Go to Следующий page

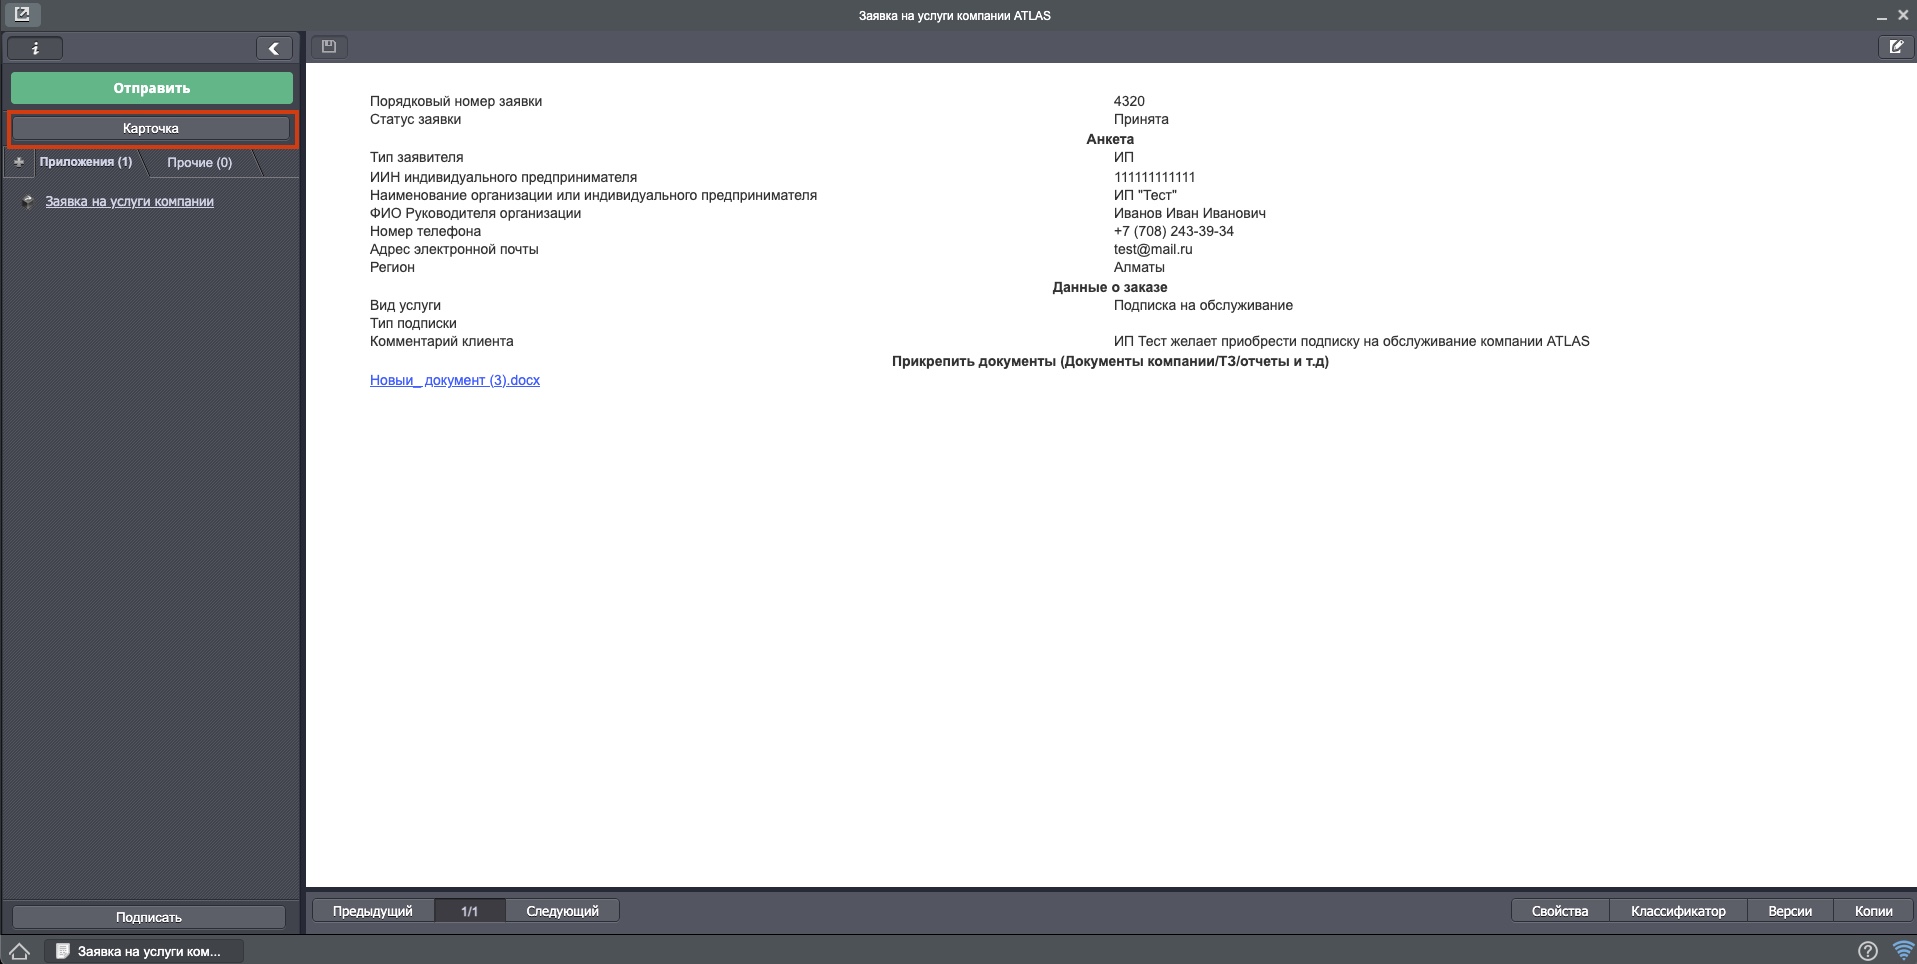coord(562,911)
